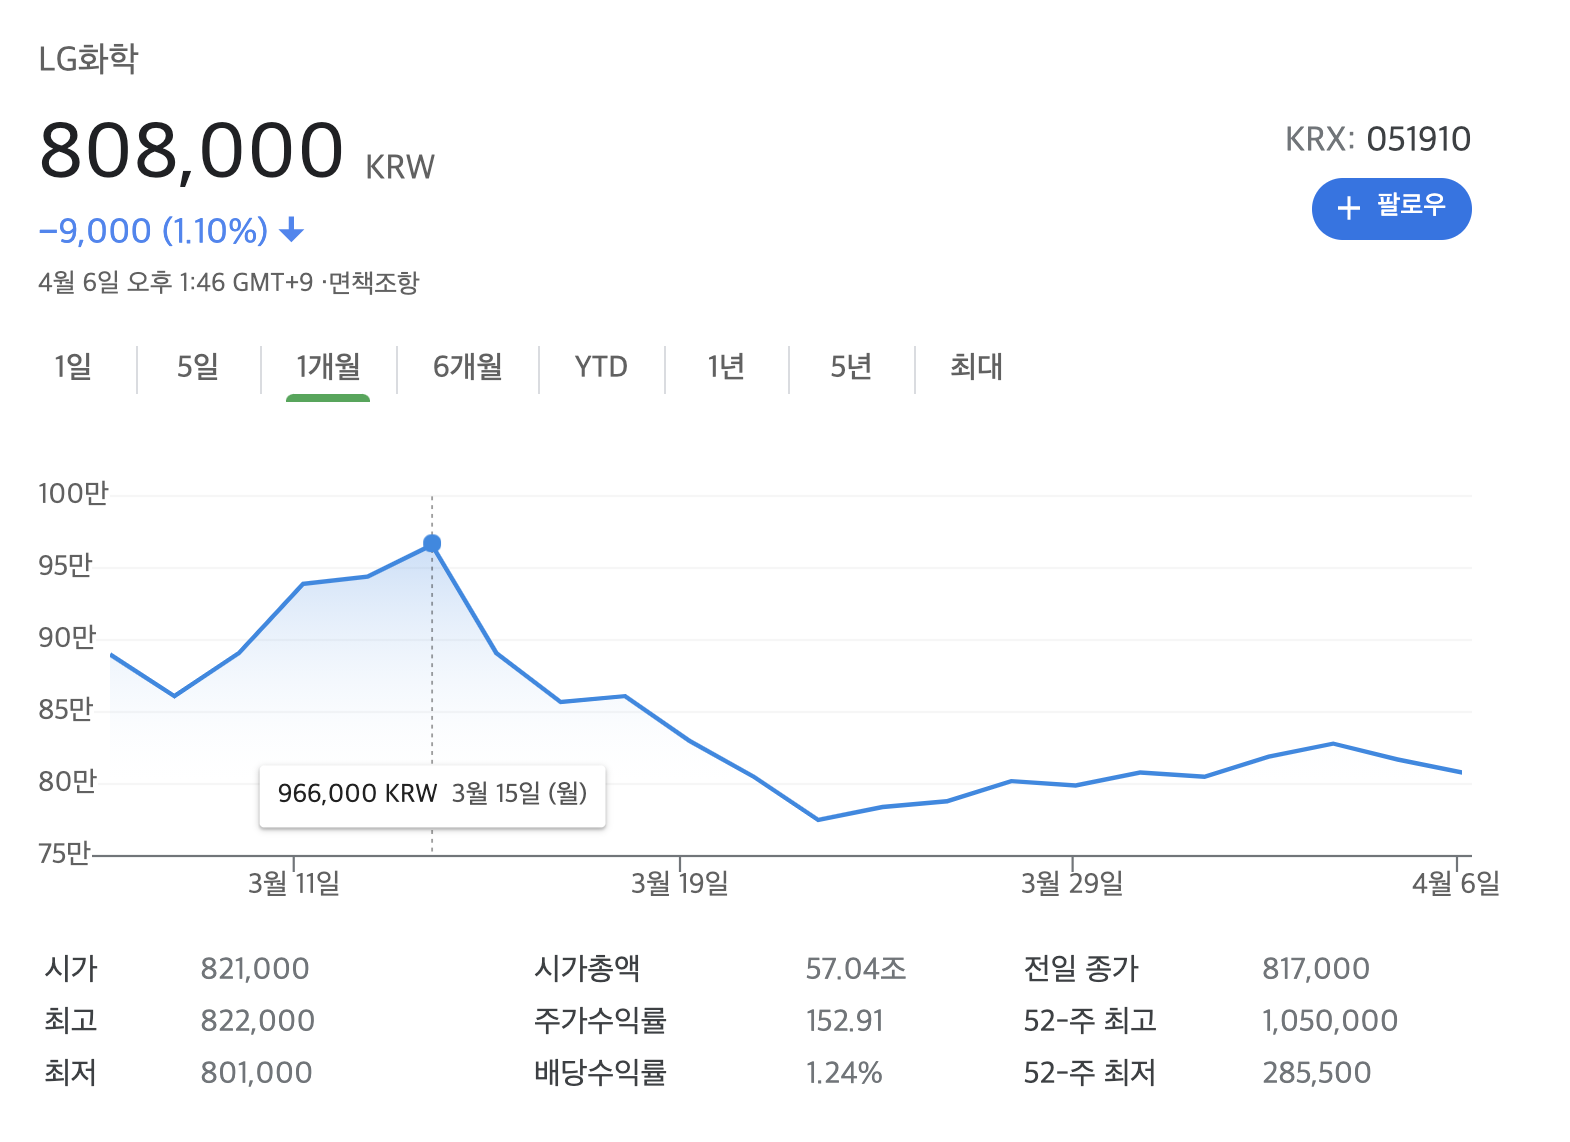Open the 면책조항 disclaimer link
The image size is (1570, 1142).
(374, 283)
